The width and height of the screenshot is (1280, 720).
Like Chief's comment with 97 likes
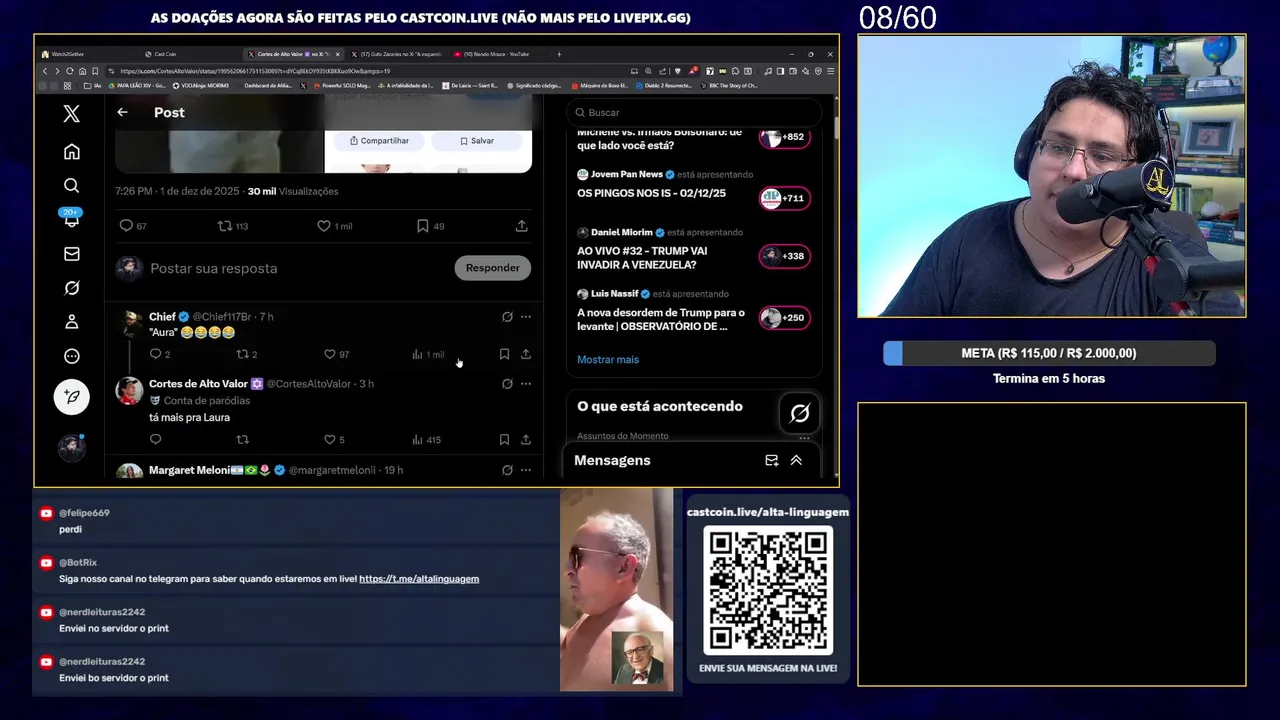336,354
